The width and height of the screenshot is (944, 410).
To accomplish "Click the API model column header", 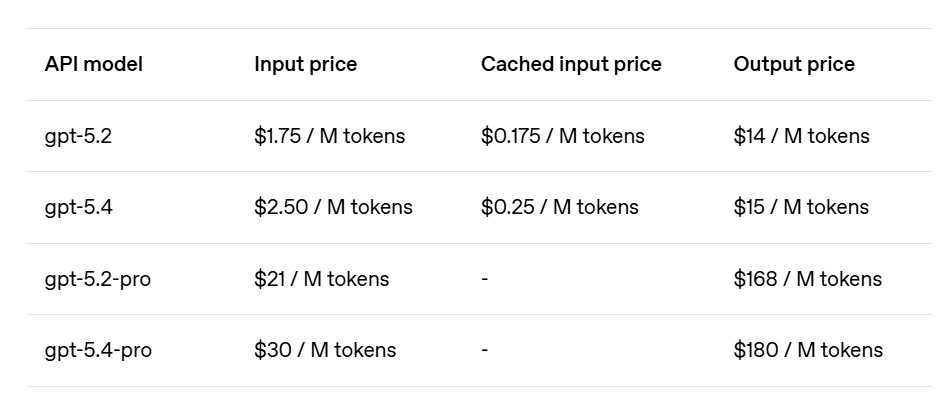I will coord(93,64).
